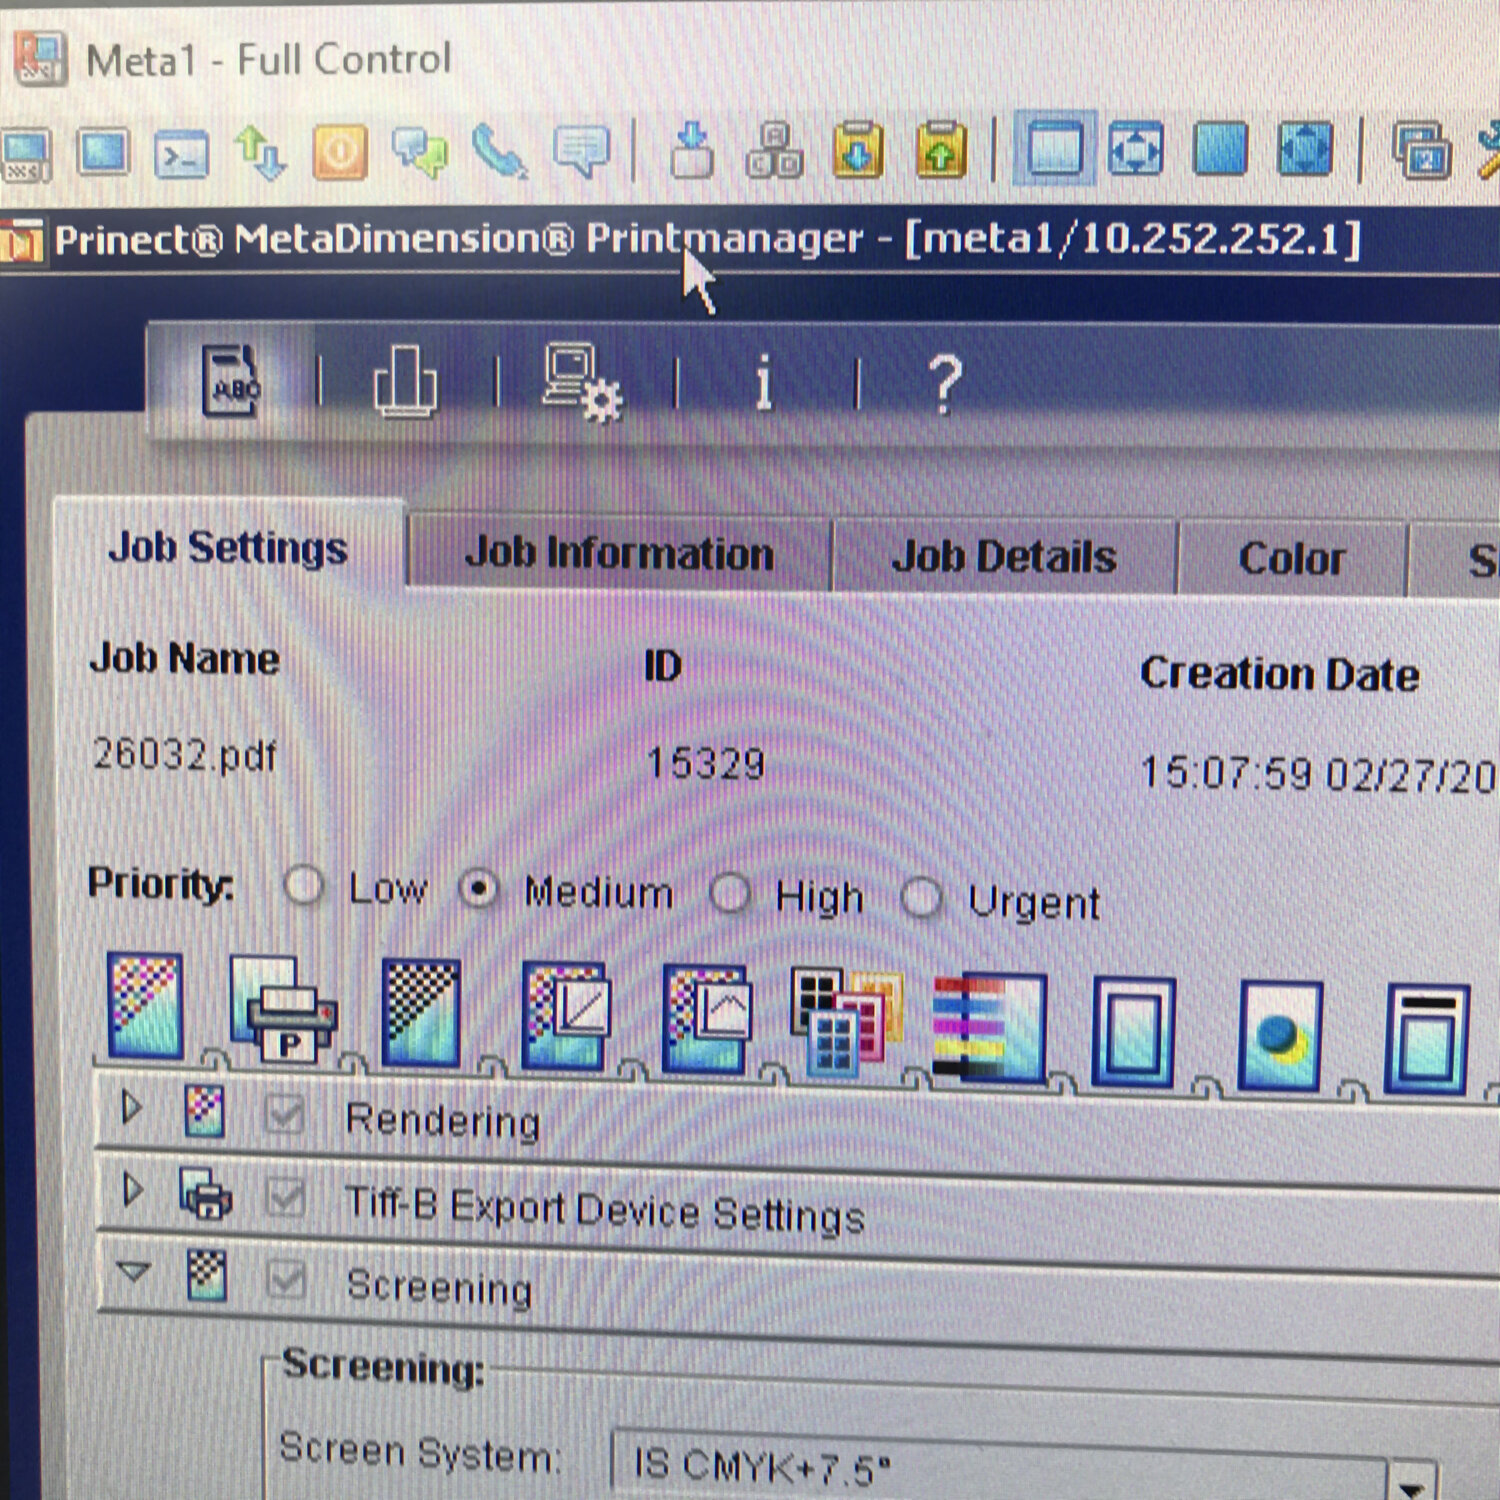Open the file transfer arrows icon
The image size is (1500, 1500).
(259, 152)
